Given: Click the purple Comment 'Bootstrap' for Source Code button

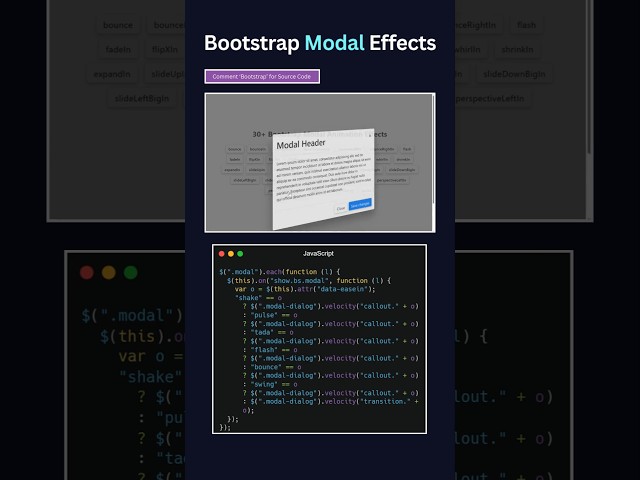Looking at the screenshot, I should (x=262, y=76).
